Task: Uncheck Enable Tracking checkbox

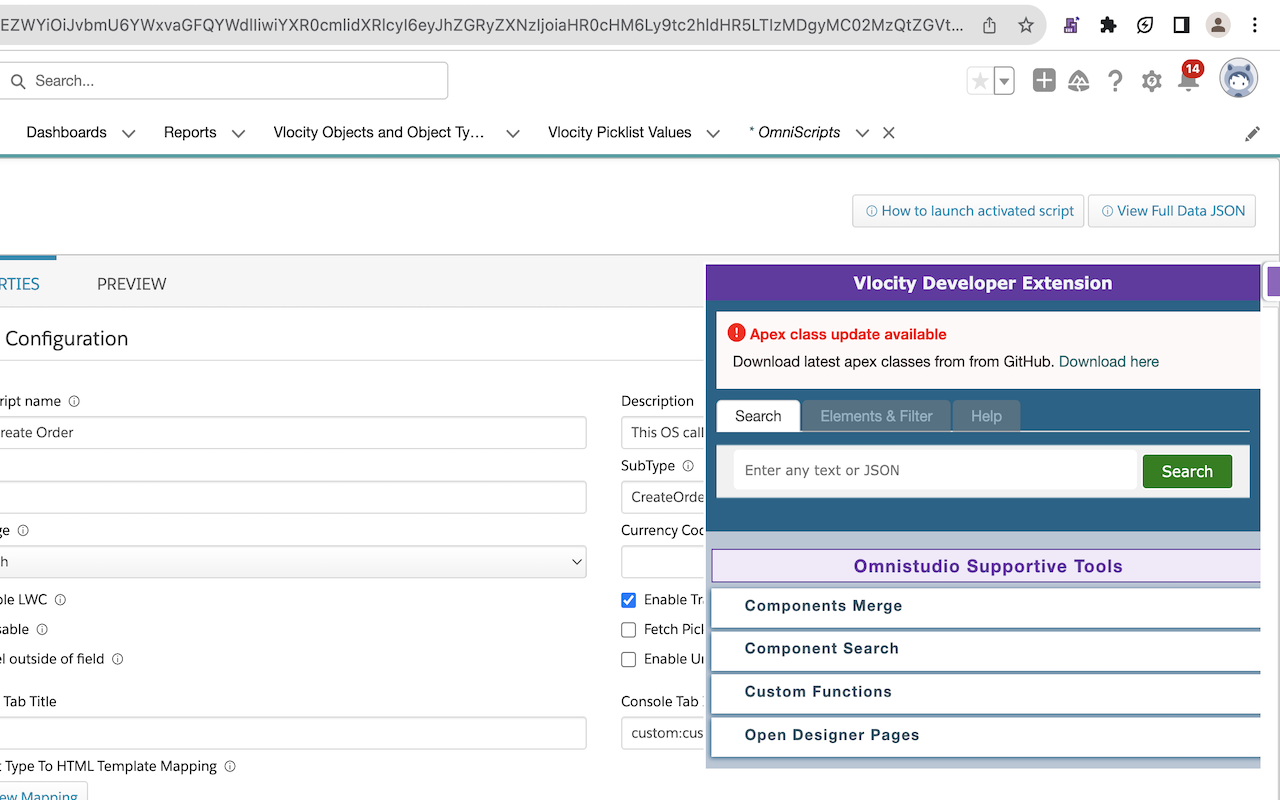Action: (628, 599)
